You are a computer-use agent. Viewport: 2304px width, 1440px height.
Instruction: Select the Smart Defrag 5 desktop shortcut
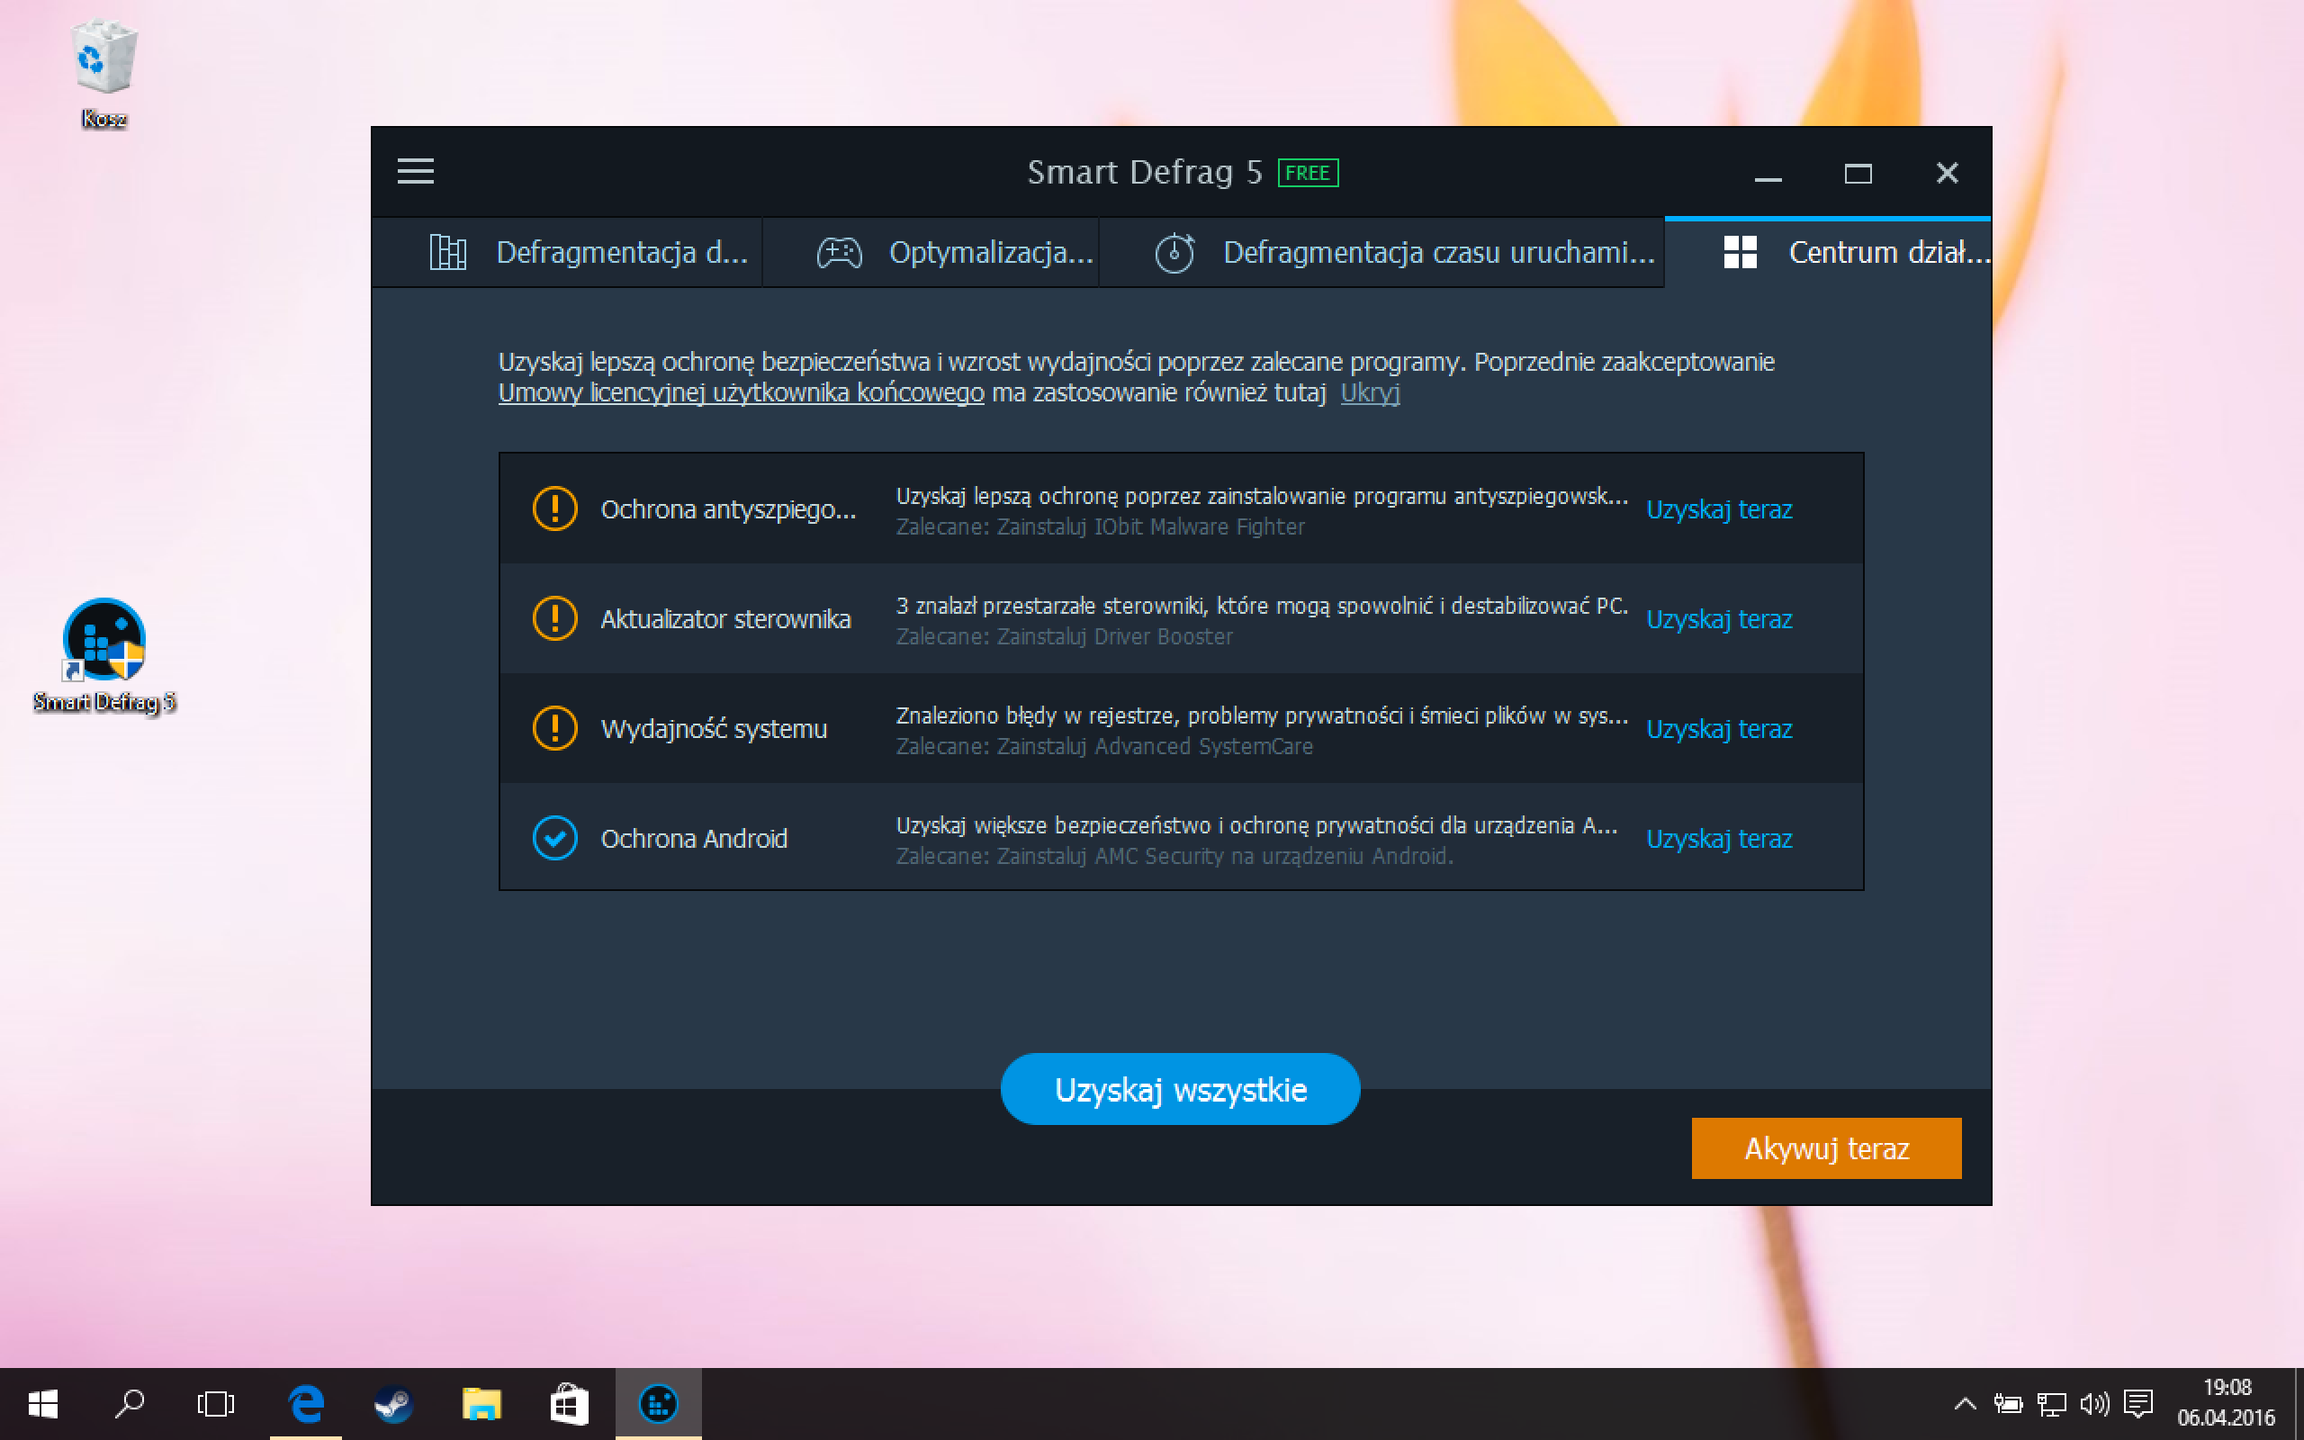click(x=104, y=656)
